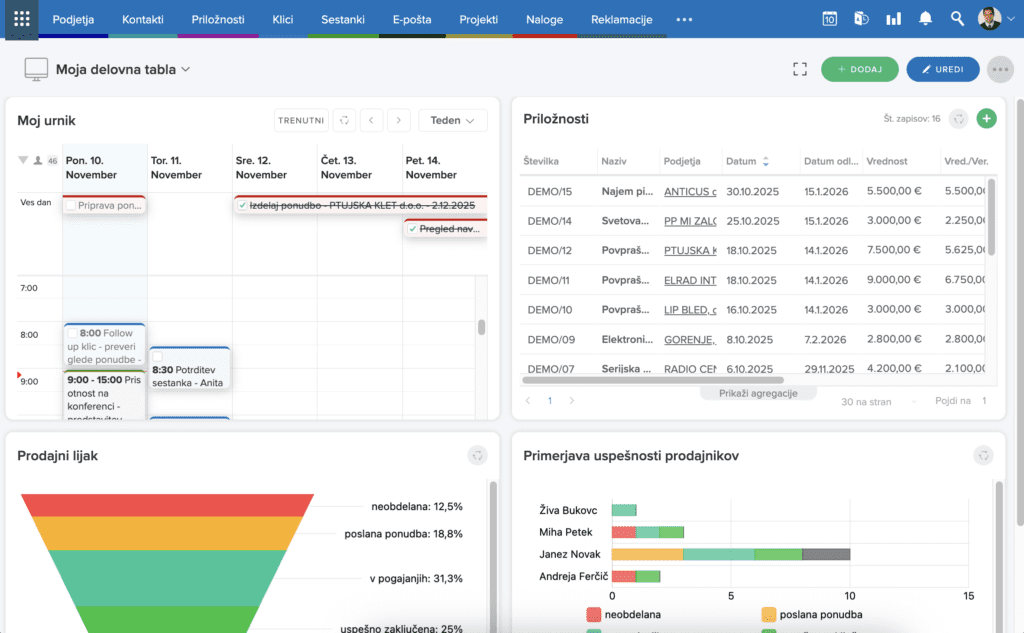1024x633 pixels.
Task: Open the statistics bar chart icon
Action: tap(893, 19)
